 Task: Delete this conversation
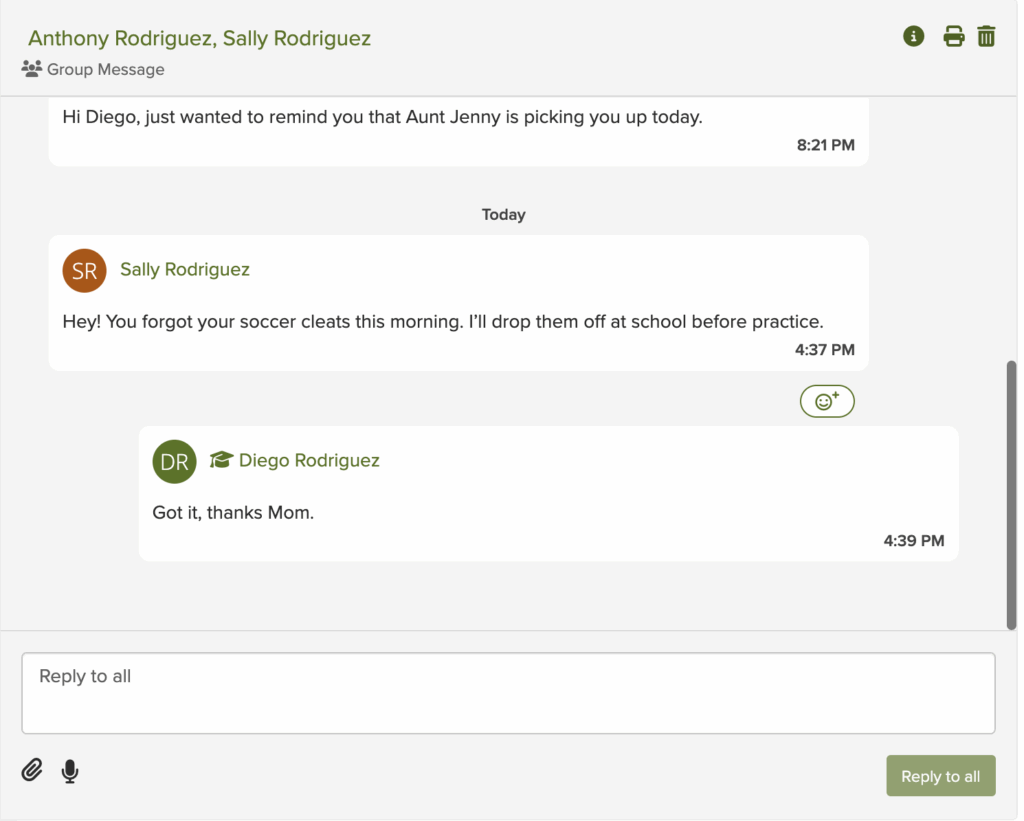(x=986, y=36)
